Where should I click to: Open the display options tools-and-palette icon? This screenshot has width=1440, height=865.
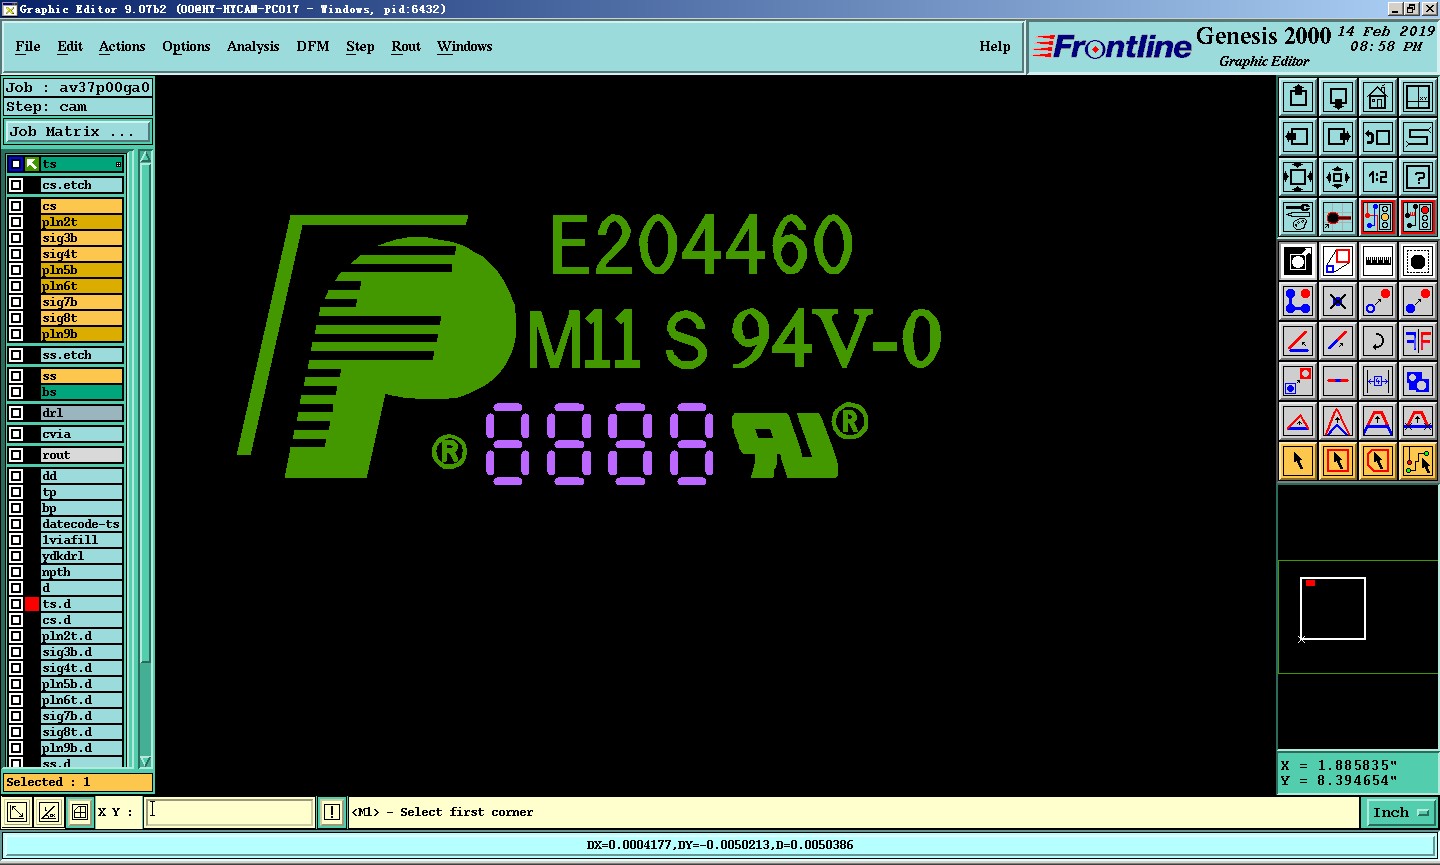point(1298,217)
